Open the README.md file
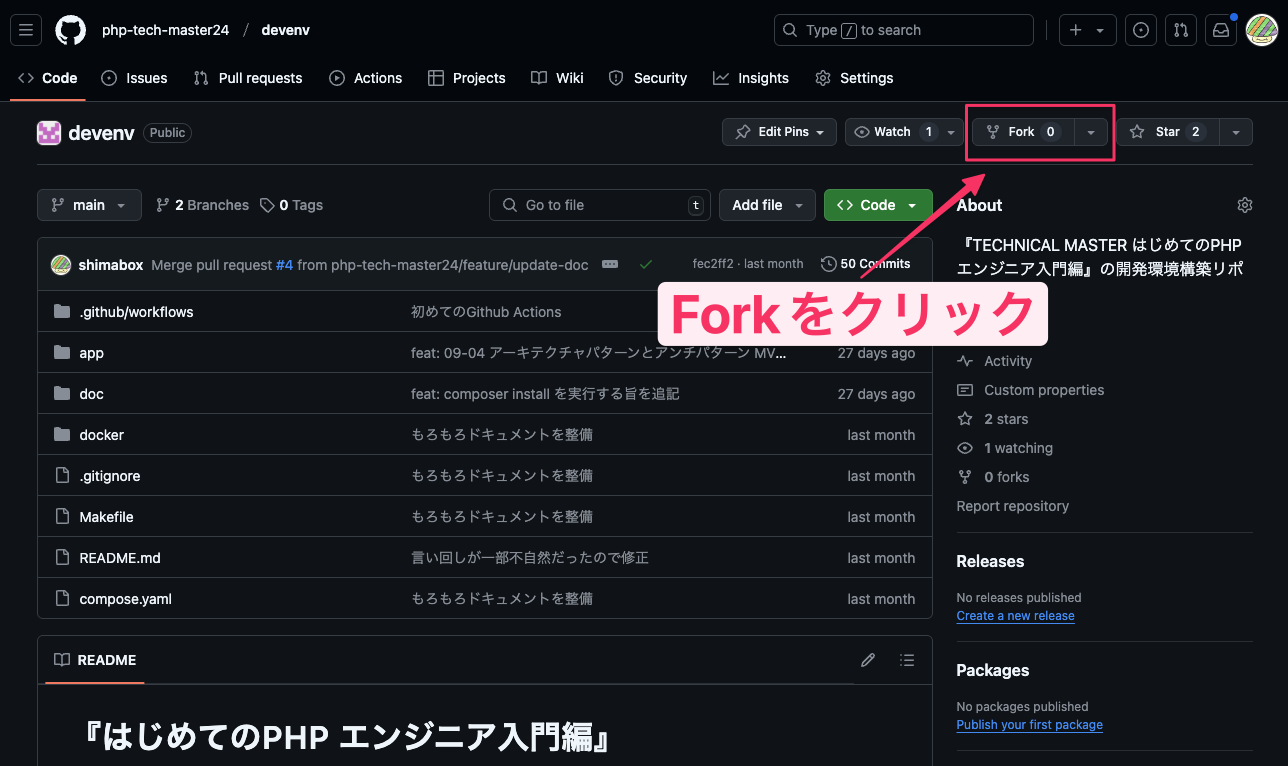The image size is (1288, 766). pos(120,558)
